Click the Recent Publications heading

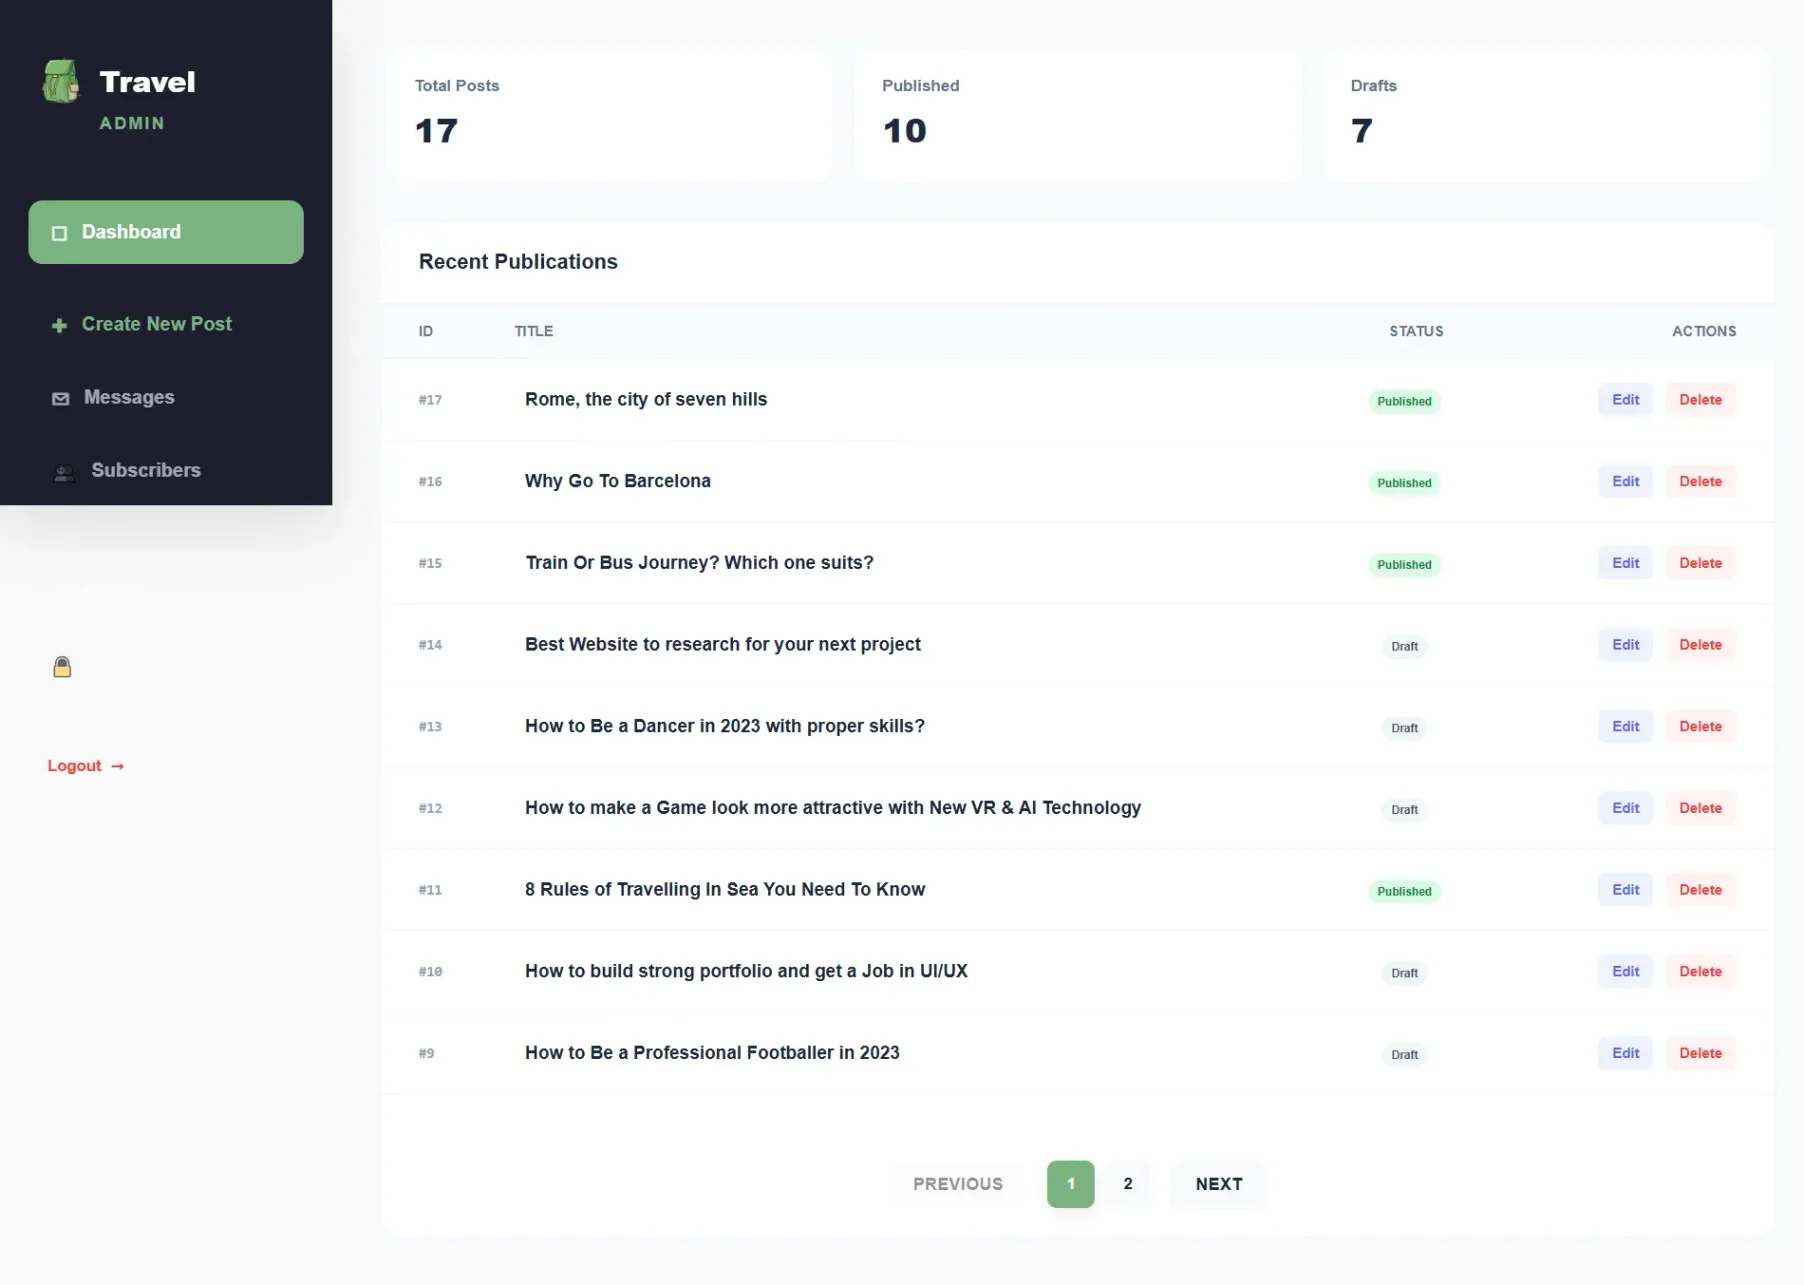pyautogui.click(x=518, y=262)
